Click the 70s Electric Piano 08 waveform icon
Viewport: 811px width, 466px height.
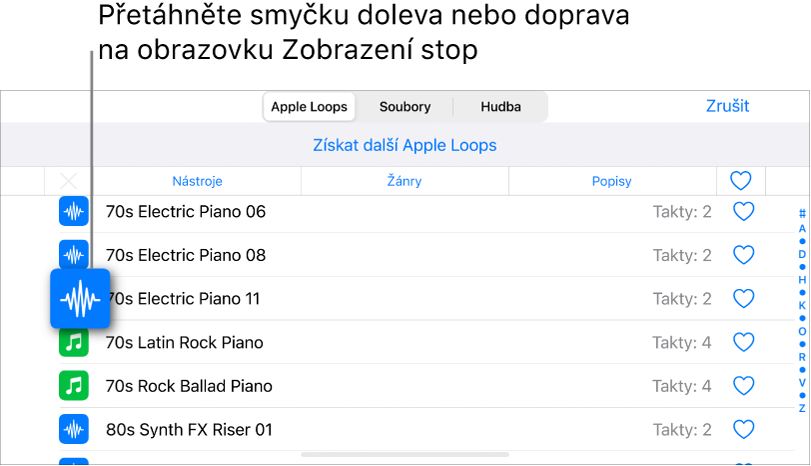coord(74,254)
